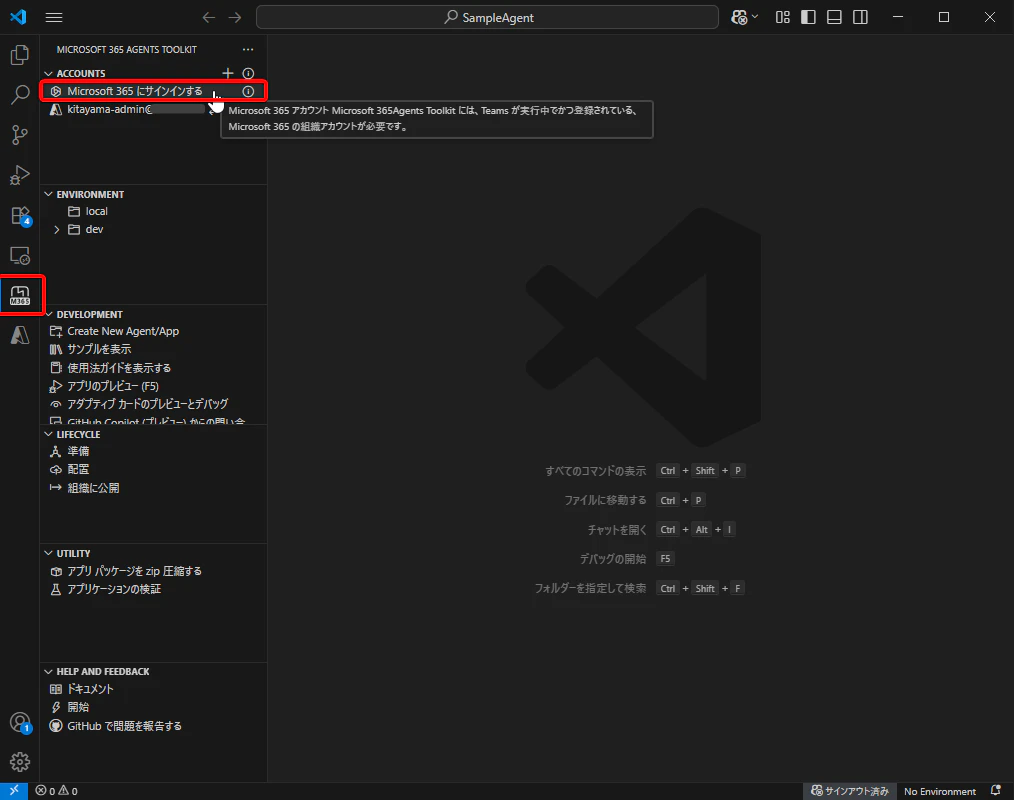Open the Remote Explorer icon
Screen dimensions: 1014x800
(x=19, y=255)
